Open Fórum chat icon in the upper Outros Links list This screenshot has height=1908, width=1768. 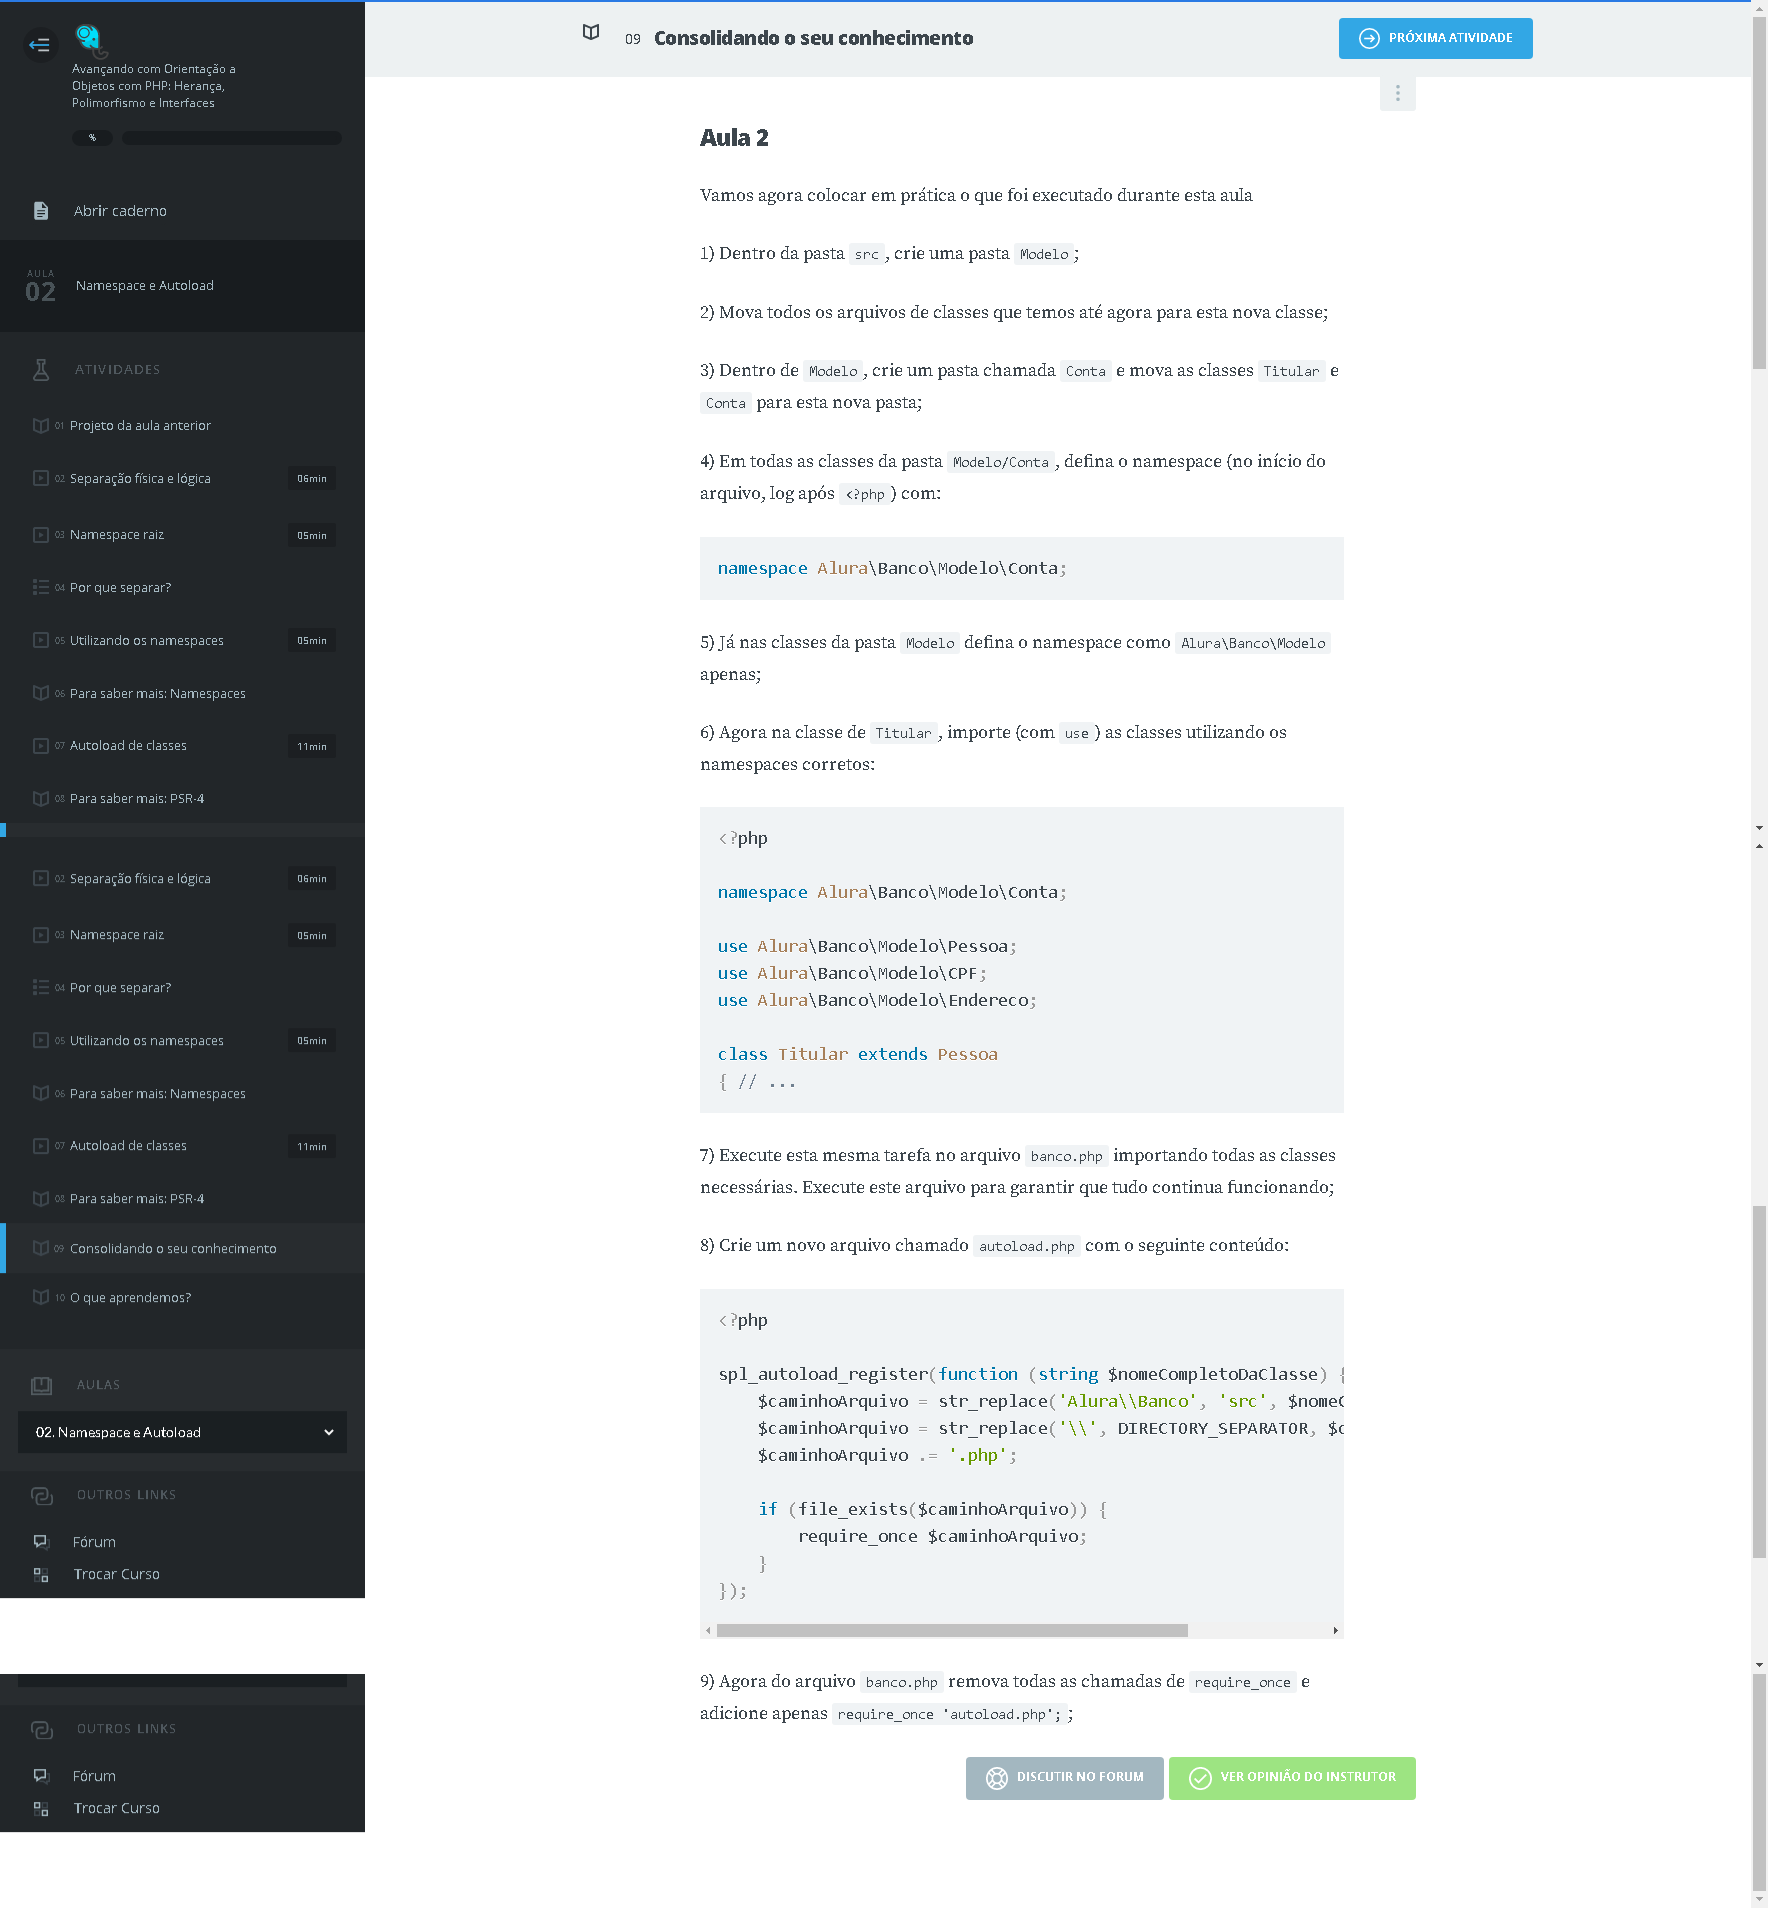point(41,1541)
